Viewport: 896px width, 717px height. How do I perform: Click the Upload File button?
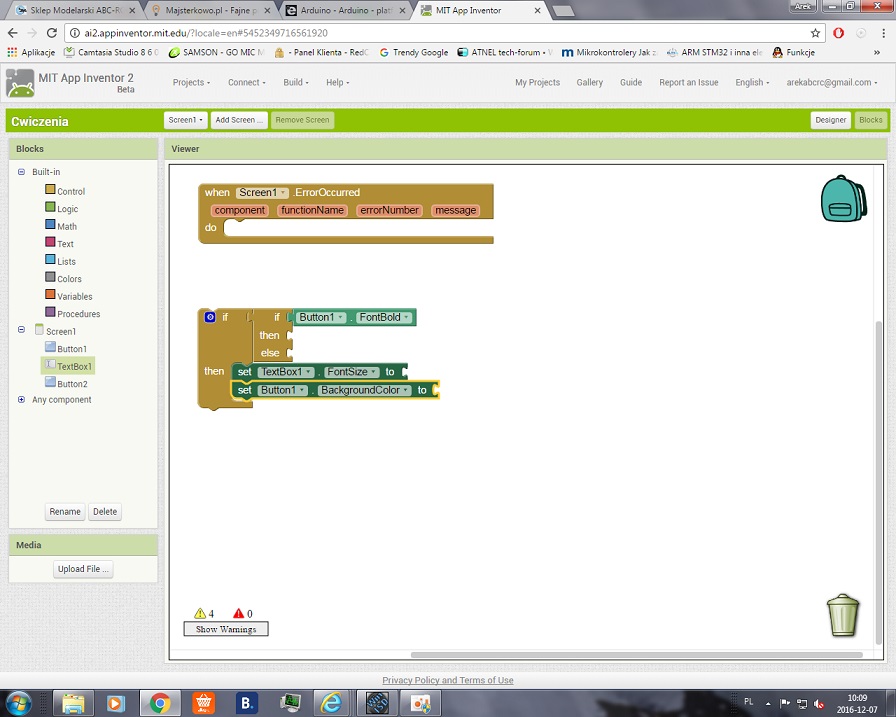pos(83,569)
